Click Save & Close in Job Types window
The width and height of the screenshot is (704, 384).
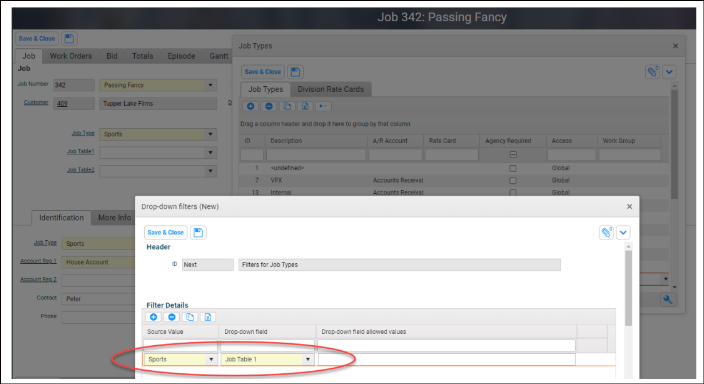click(x=263, y=72)
